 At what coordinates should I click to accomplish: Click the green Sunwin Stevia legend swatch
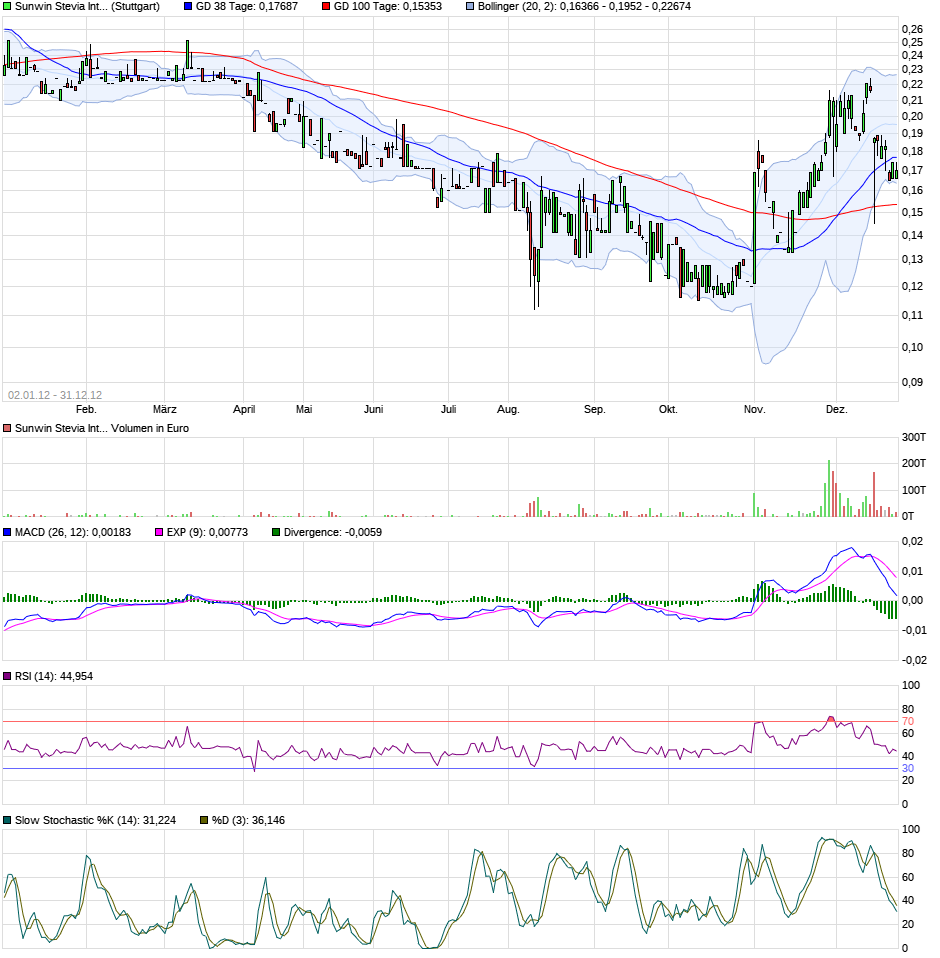(7, 7)
